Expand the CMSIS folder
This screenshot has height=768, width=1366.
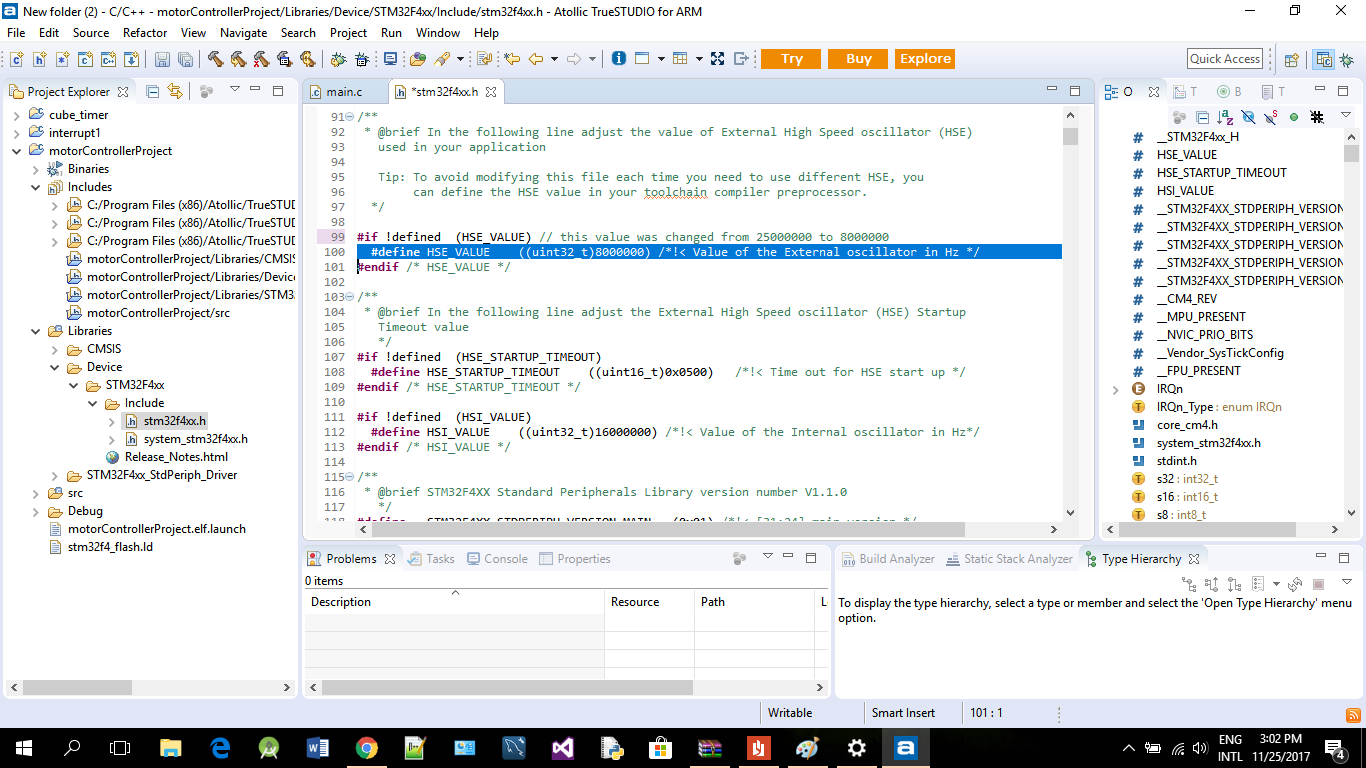(x=55, y=349)
